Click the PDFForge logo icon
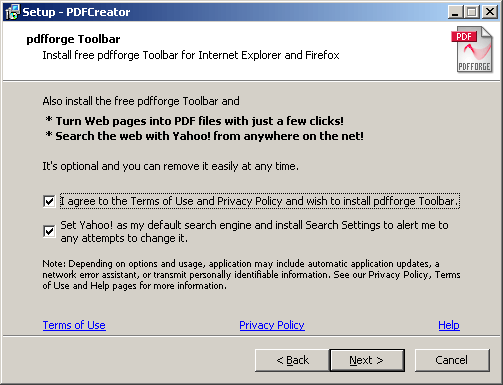Screen dimensions: 503x385 coord(471,49)
